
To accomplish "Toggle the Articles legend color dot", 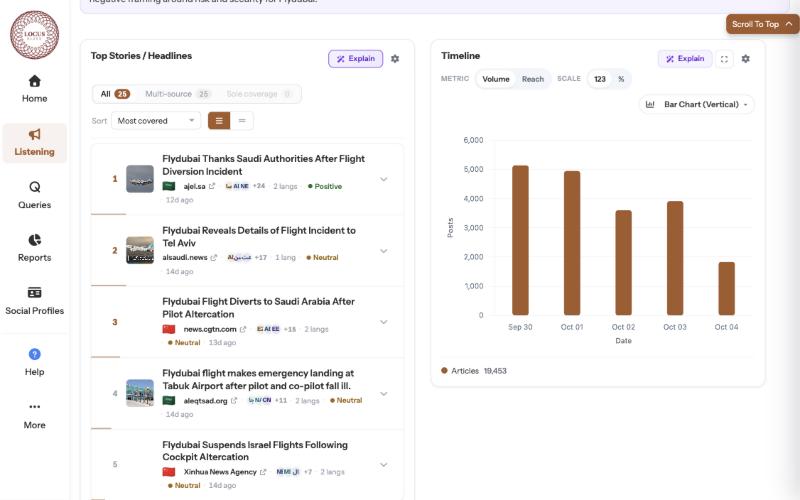I will point(444,371).
